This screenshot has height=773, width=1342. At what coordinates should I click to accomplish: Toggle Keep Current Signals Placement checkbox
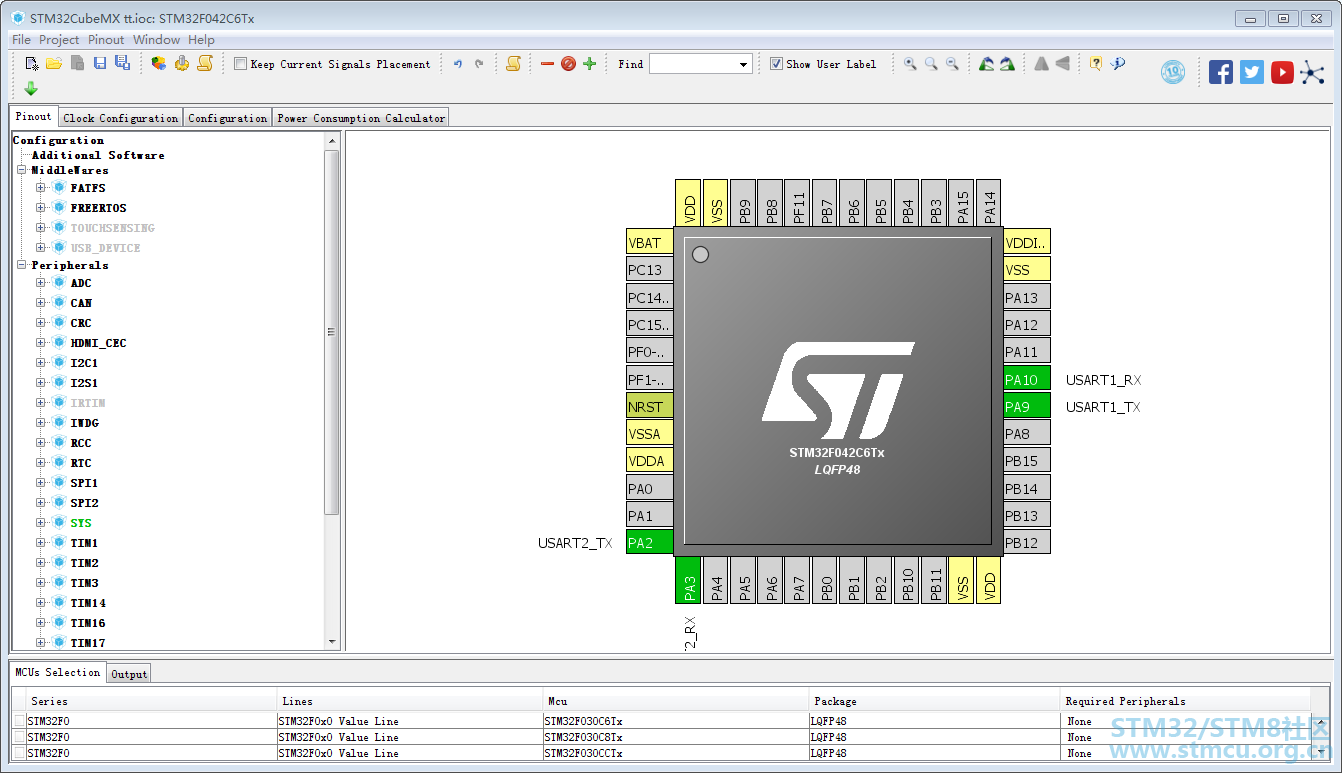[x=240, y=64]
